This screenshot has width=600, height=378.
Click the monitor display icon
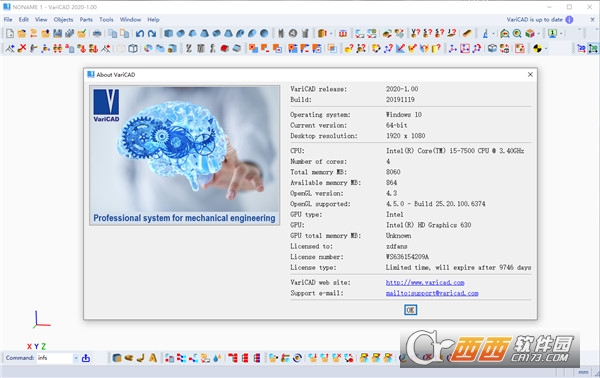552,34
